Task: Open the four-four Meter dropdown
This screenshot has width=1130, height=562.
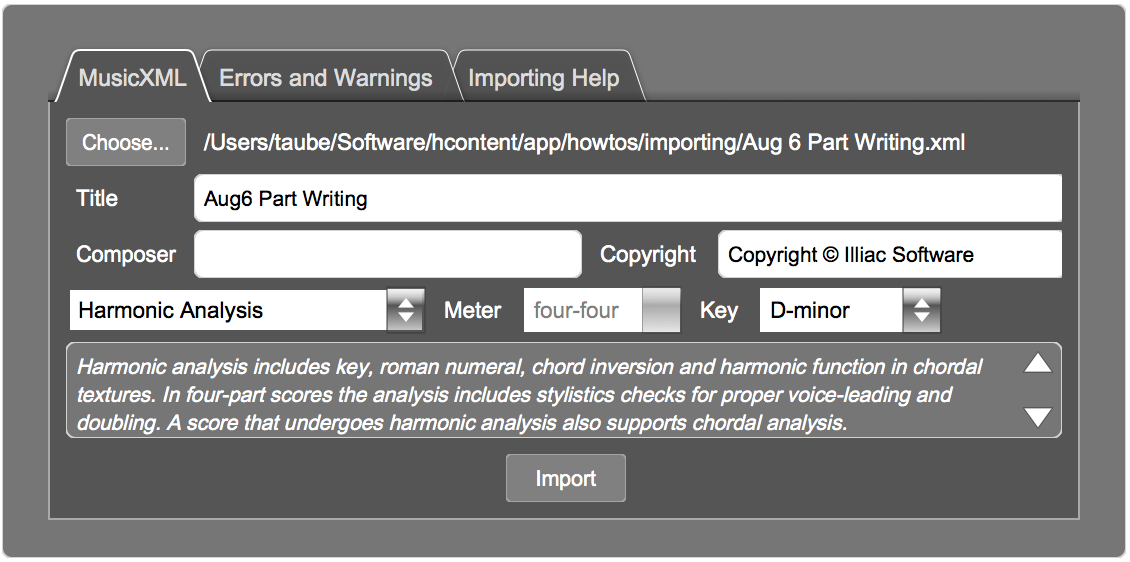Action: click(602, 310)
